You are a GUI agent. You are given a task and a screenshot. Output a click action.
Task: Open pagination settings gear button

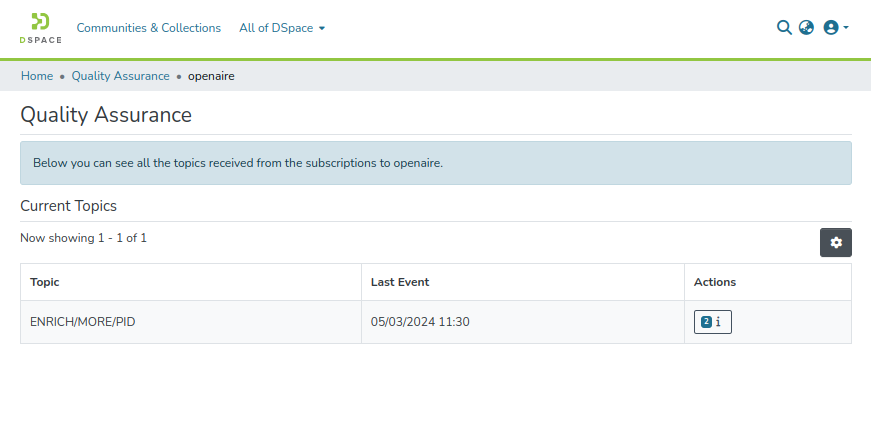coord(835,242)
